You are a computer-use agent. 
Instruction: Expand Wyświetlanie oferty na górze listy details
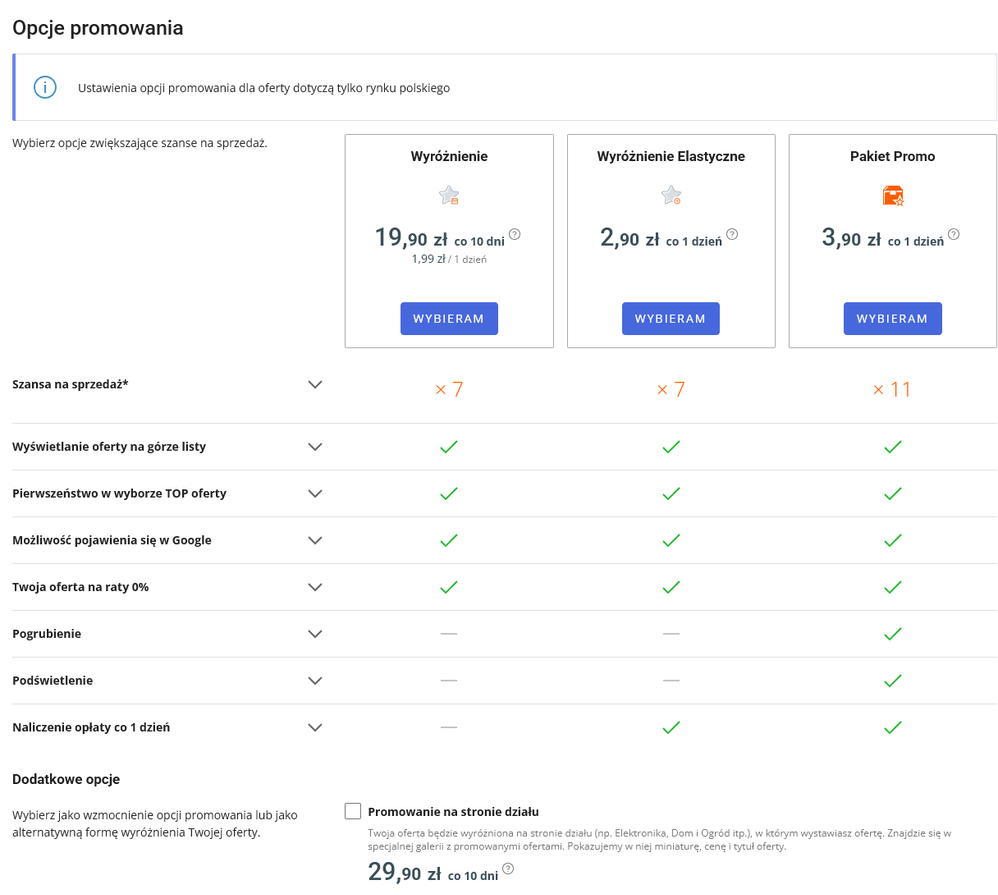click(x=315, y=447)
